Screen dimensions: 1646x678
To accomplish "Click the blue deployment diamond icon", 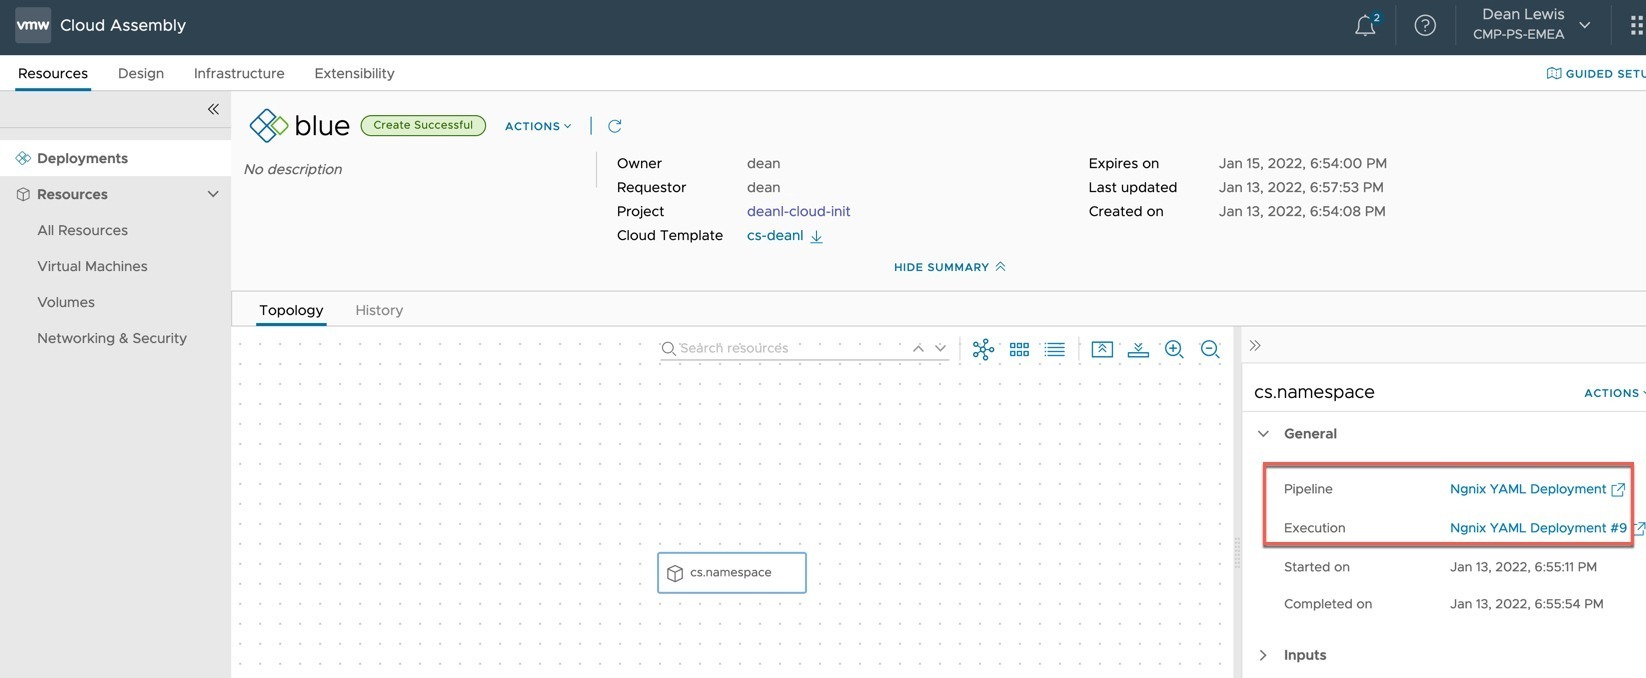I will point(268,126).
